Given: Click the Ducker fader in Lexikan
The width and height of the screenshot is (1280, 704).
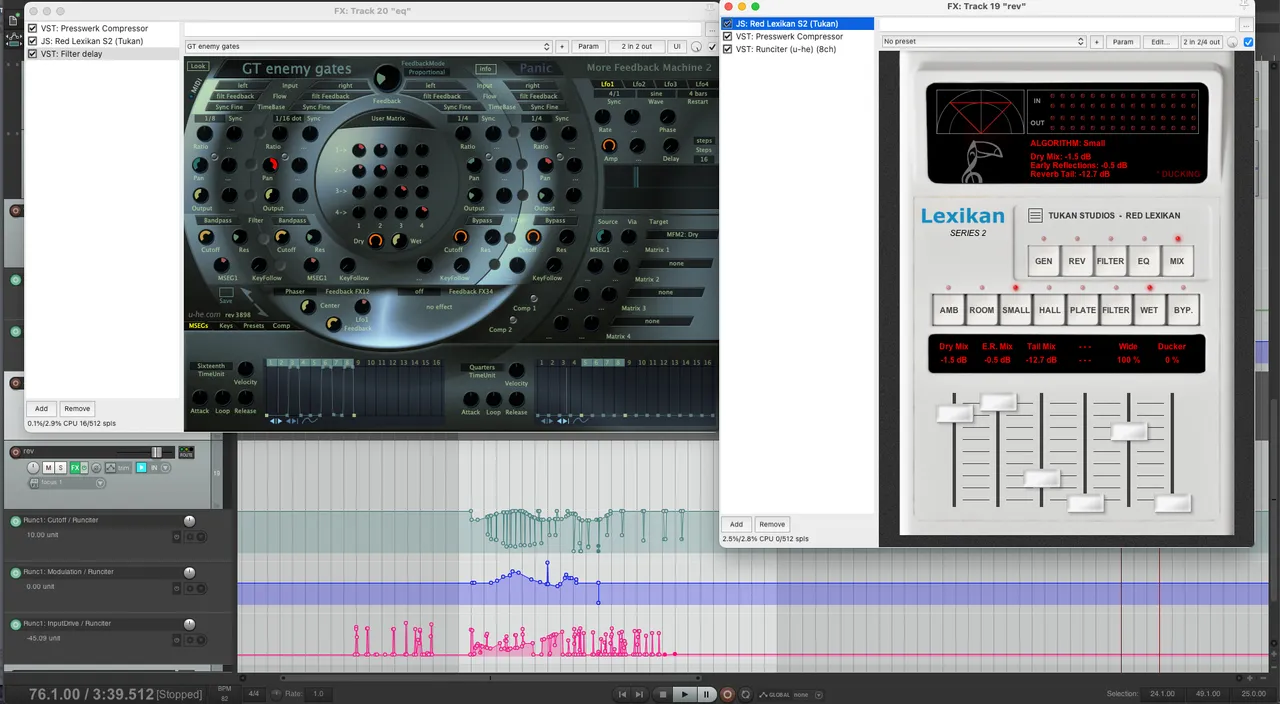Looking at the screenshot, I should click(1173, 503).
